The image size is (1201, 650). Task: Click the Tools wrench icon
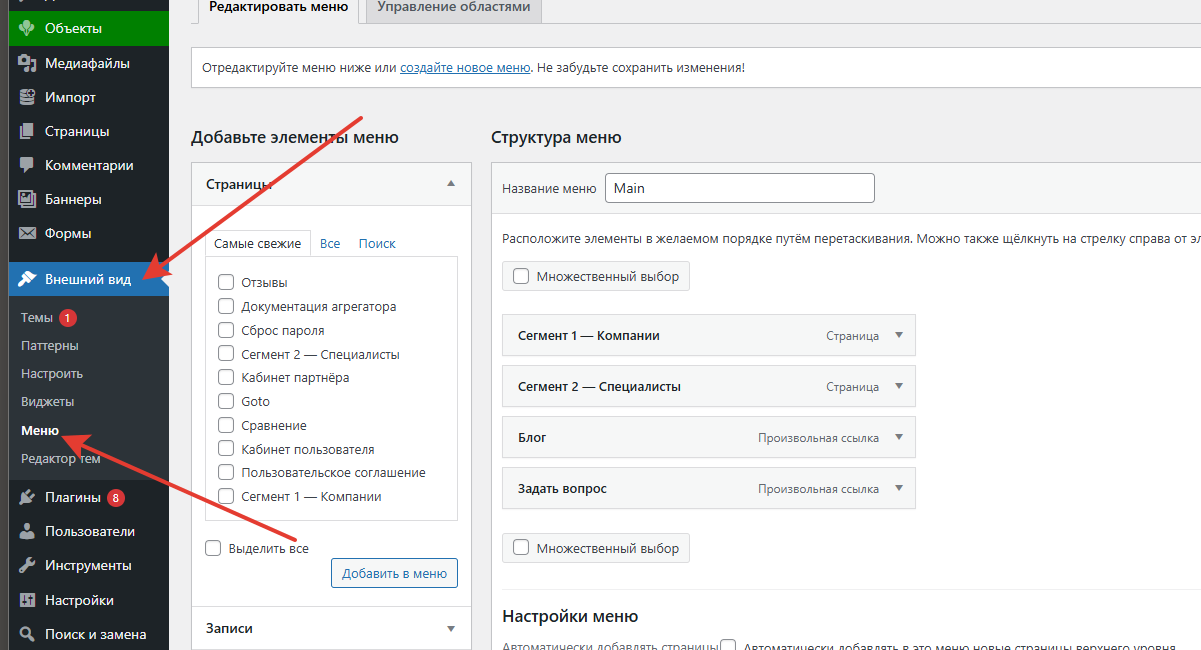27,566
